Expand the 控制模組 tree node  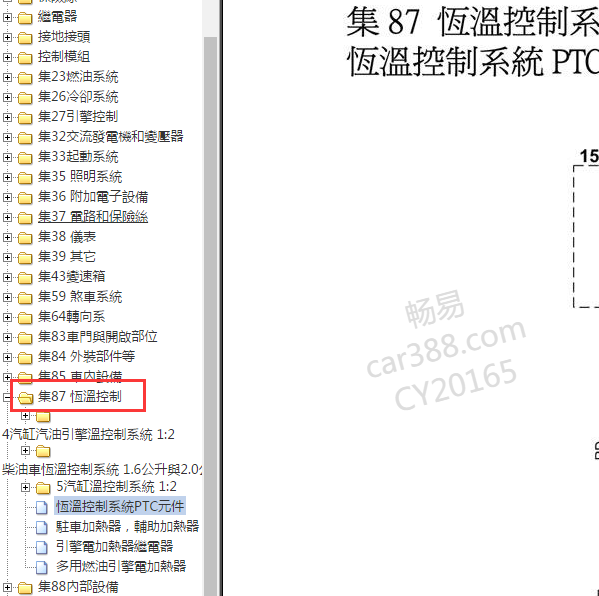click(7, 57)
